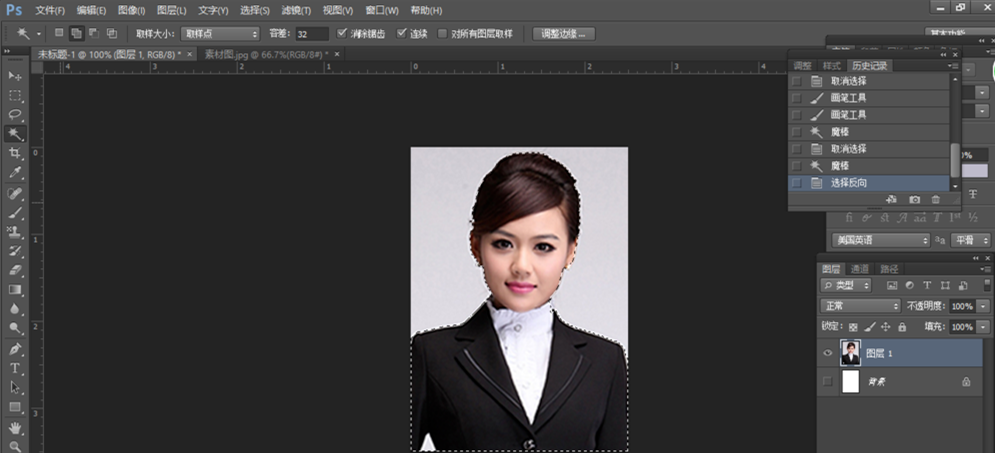Select the Lasso tool
The width and height of the screenshot is (995, 453).
coord(15,114)
